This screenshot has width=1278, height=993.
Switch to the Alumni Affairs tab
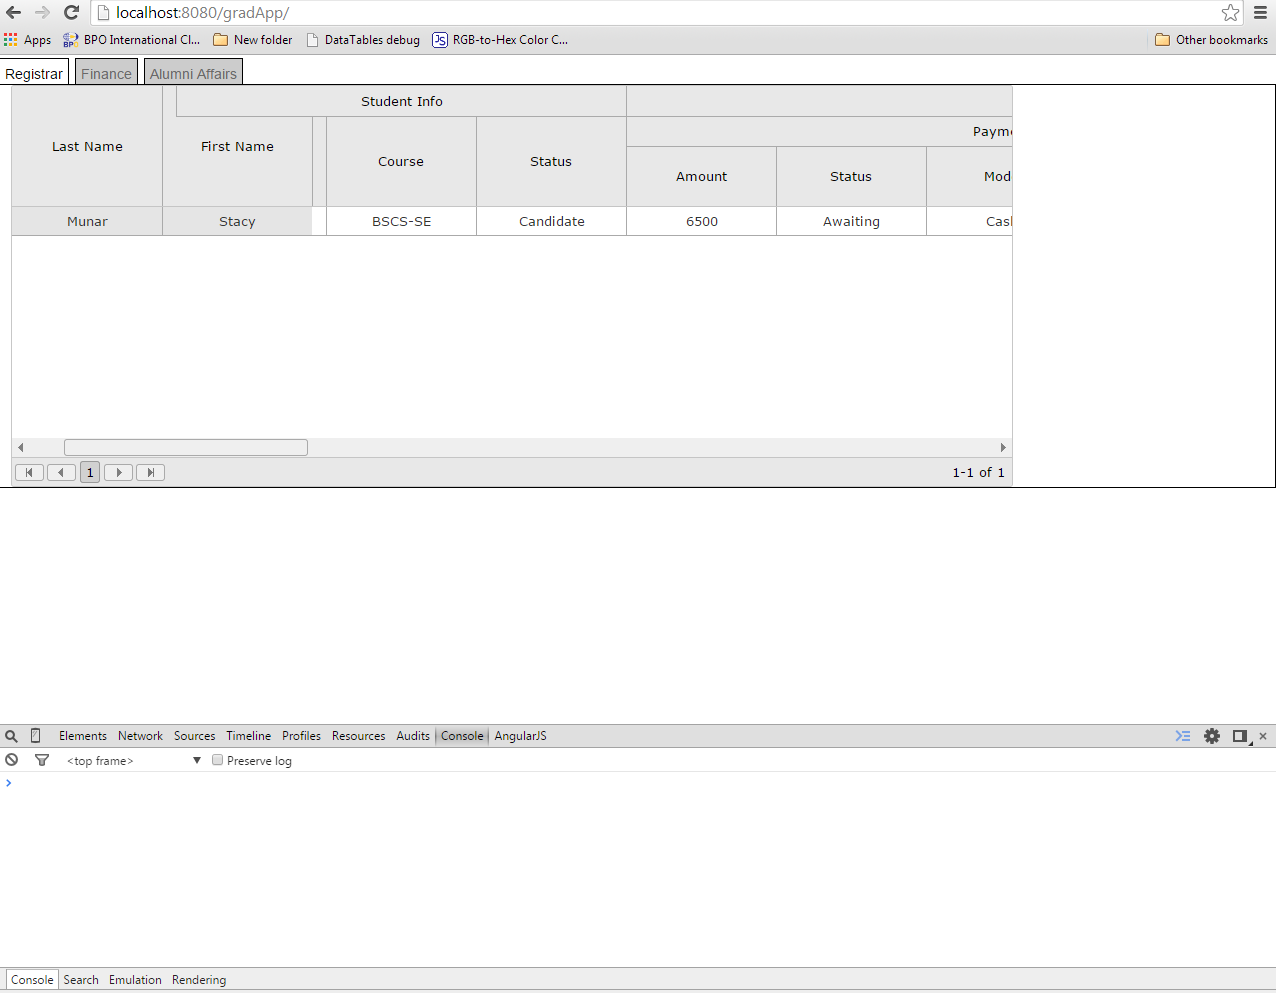193,73
